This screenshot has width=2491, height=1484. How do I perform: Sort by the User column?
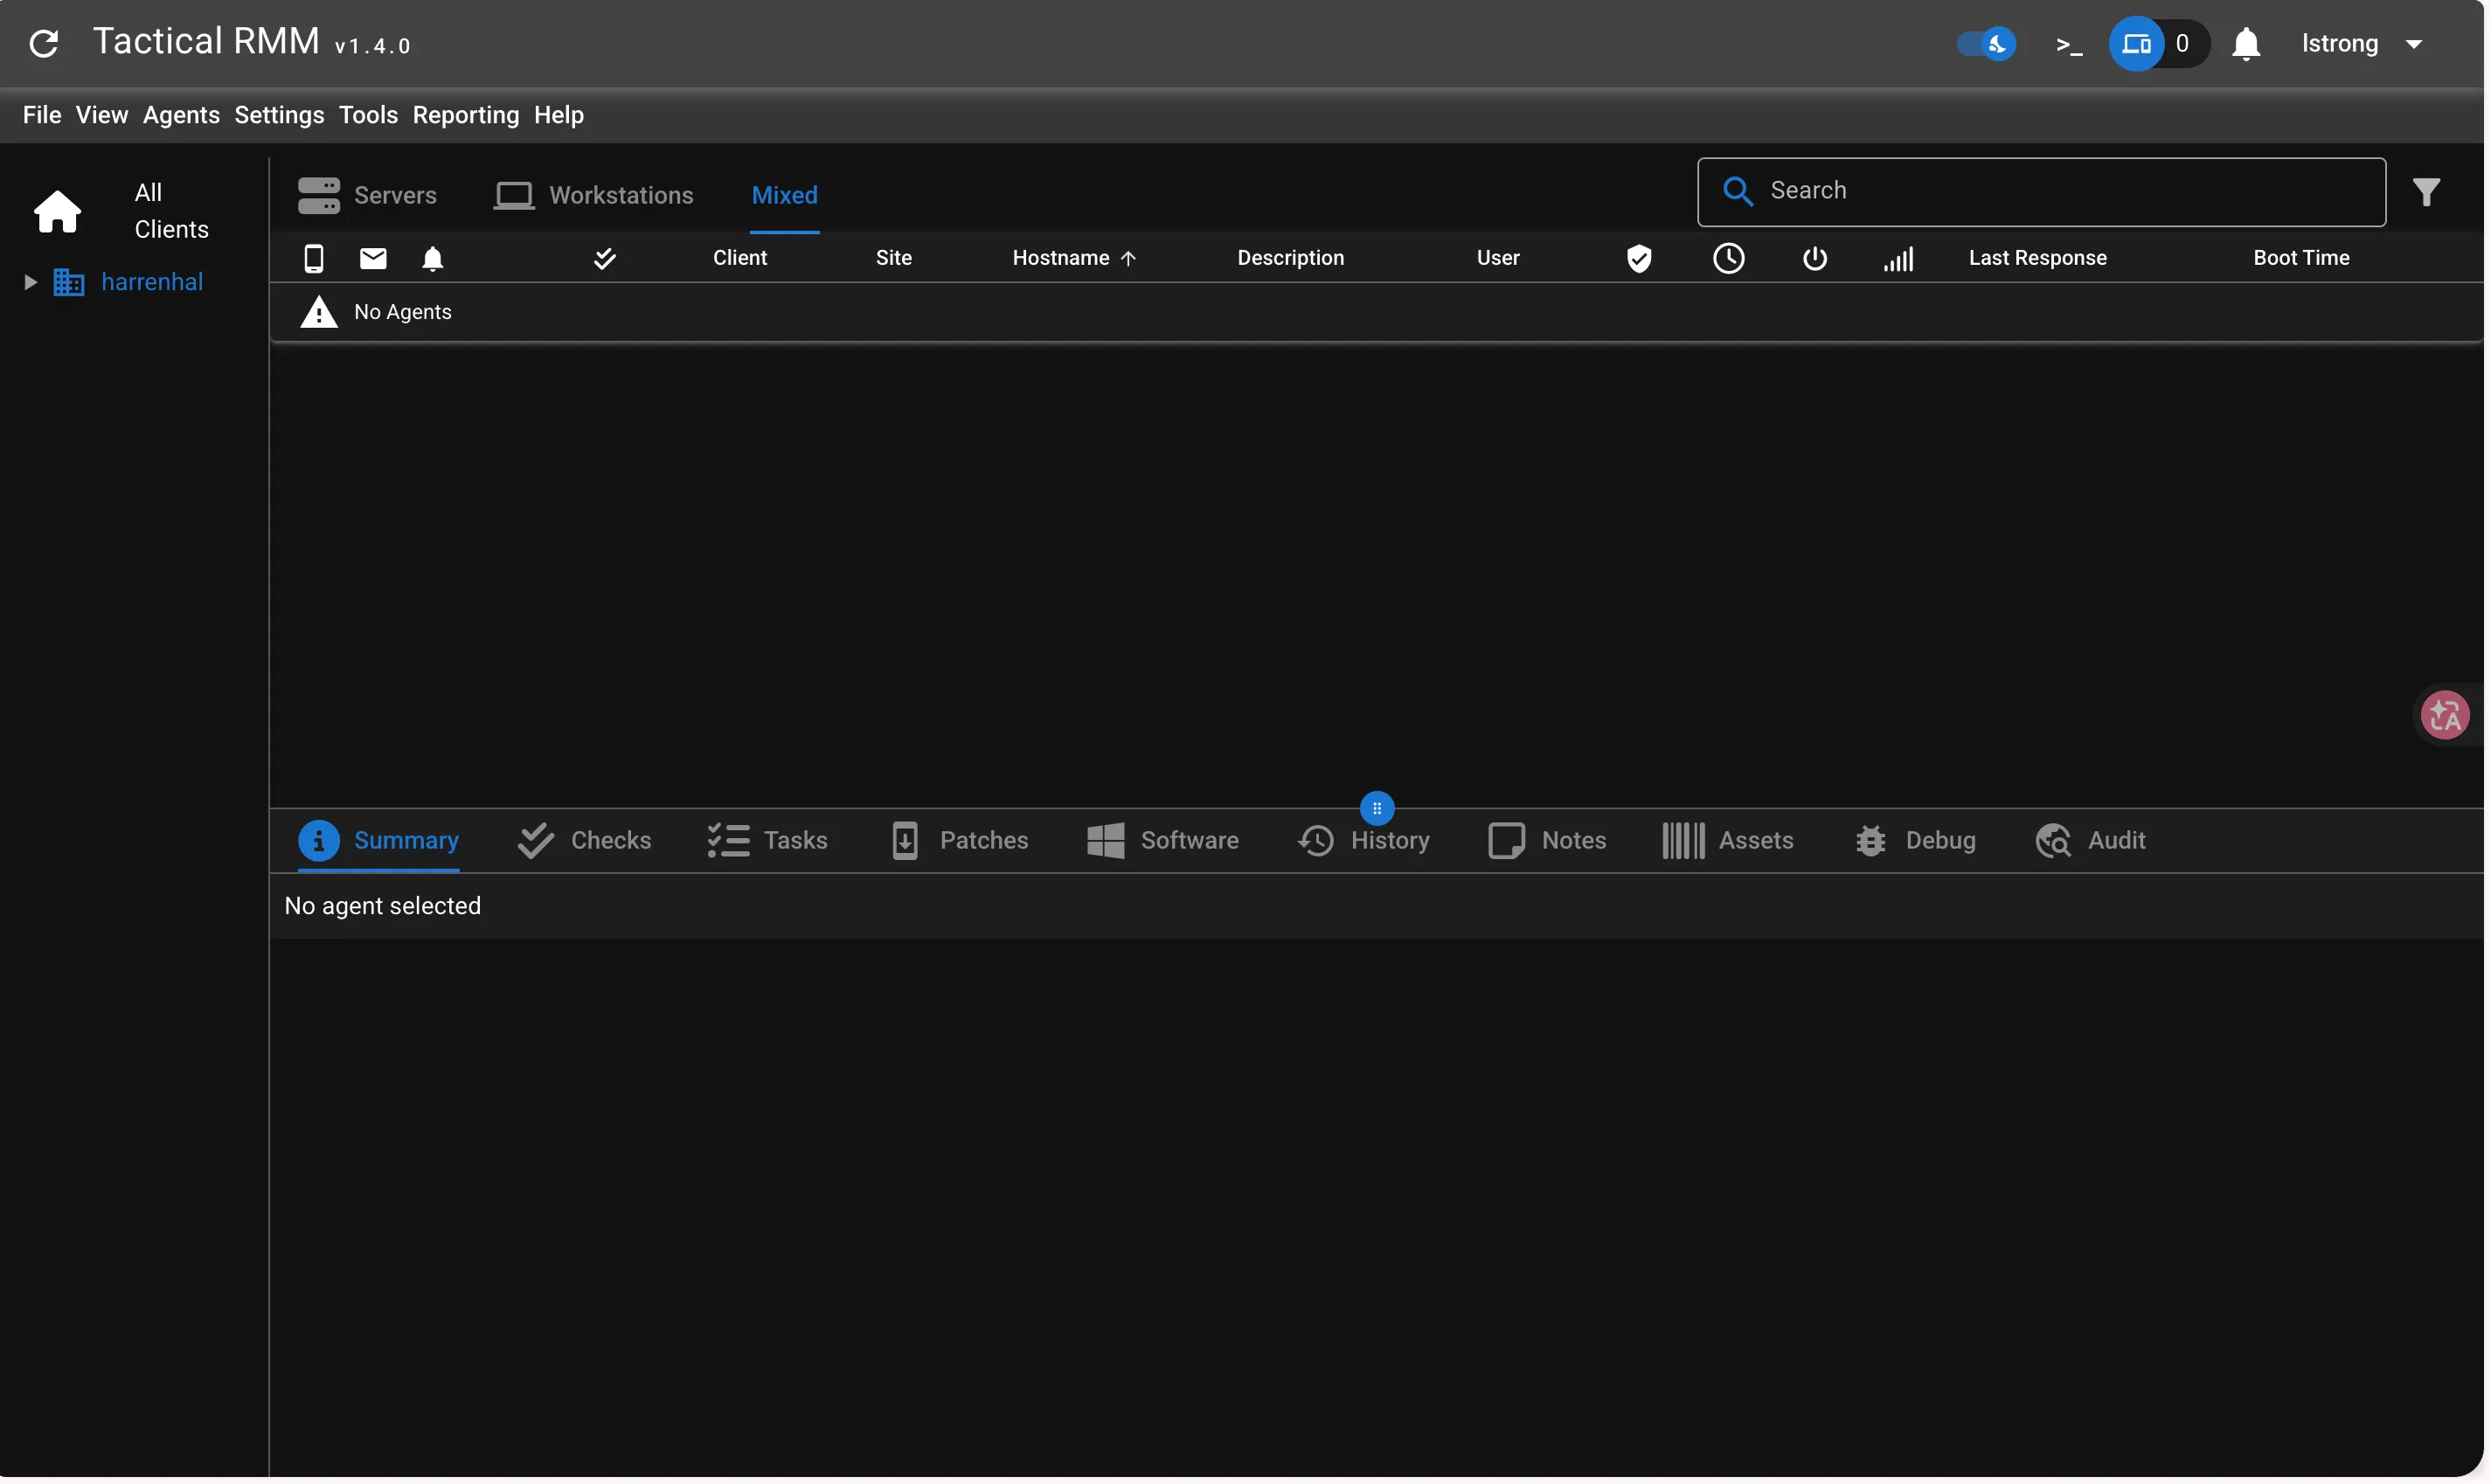1500,258
